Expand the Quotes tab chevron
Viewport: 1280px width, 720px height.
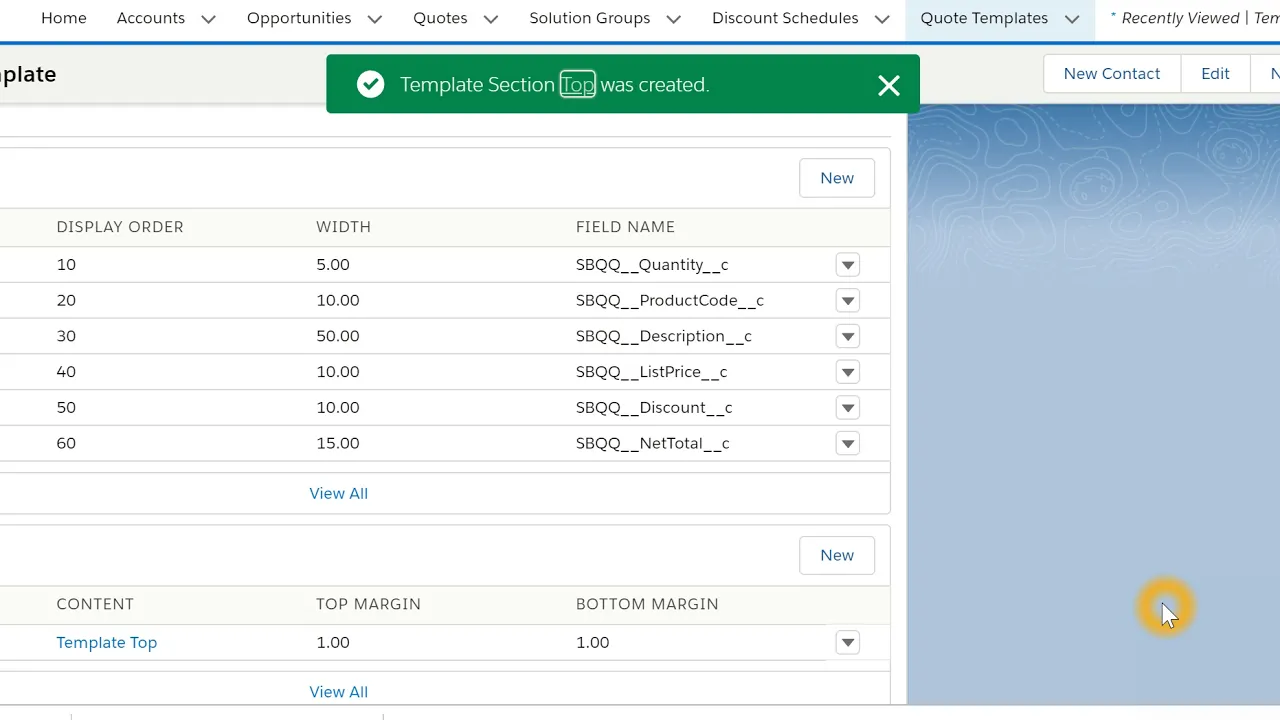click(491, 19)
